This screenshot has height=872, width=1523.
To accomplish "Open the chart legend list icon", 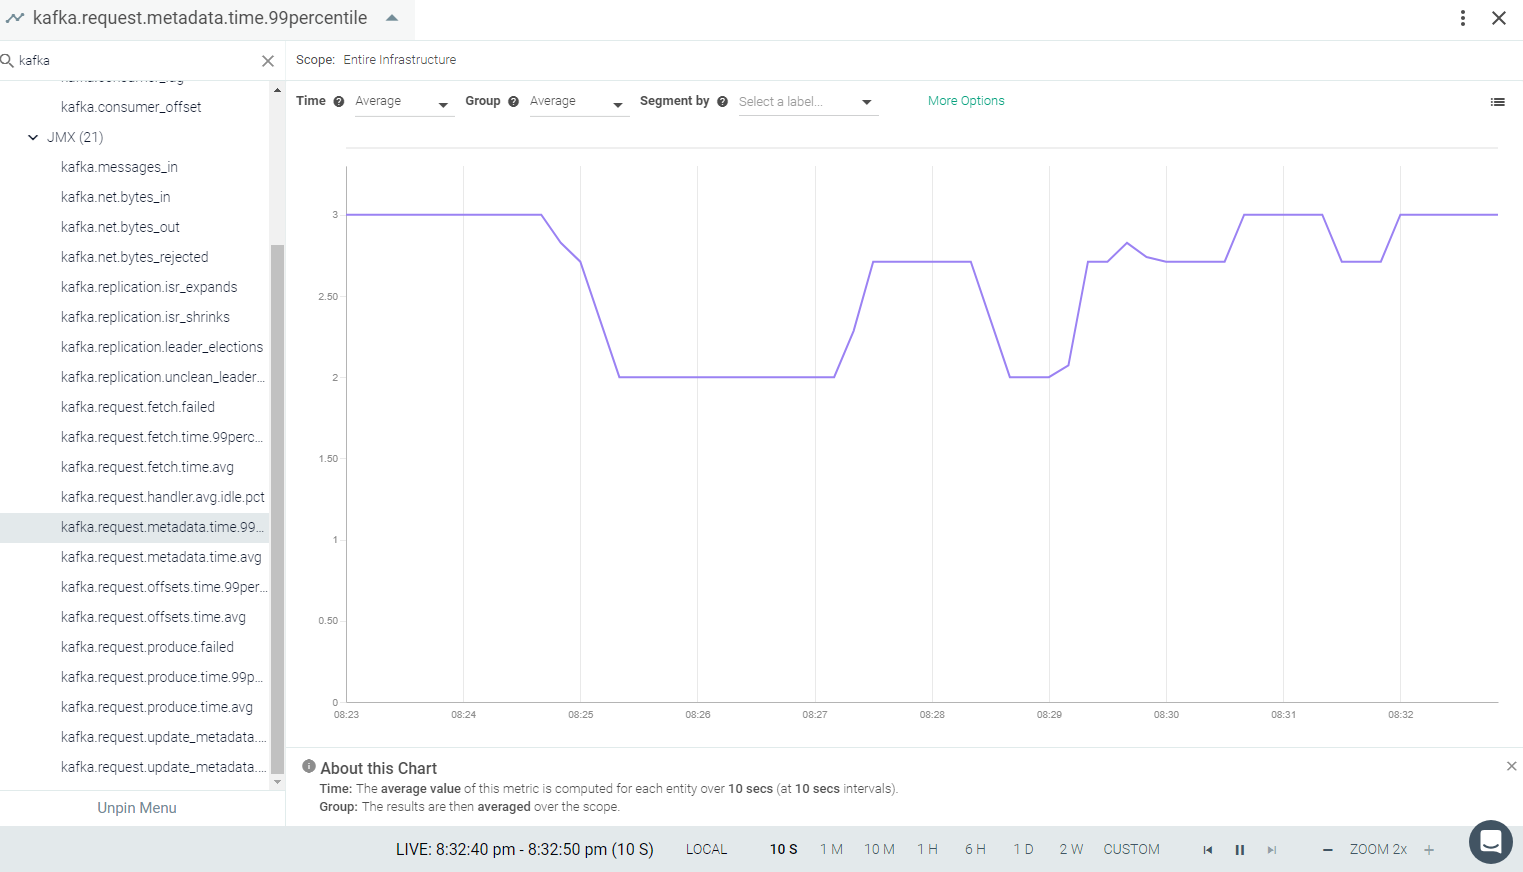I will (x=1497, y=102).
